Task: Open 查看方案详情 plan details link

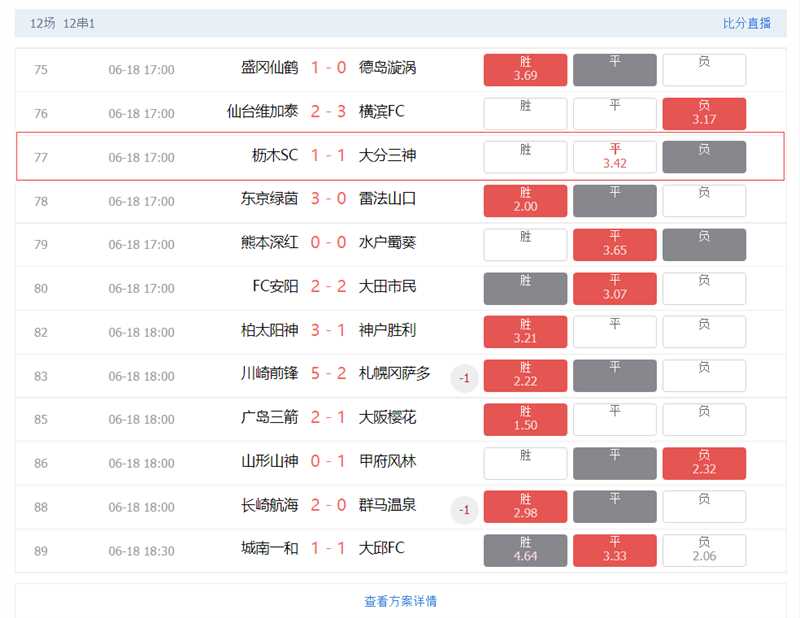Action: click(400, 601)
